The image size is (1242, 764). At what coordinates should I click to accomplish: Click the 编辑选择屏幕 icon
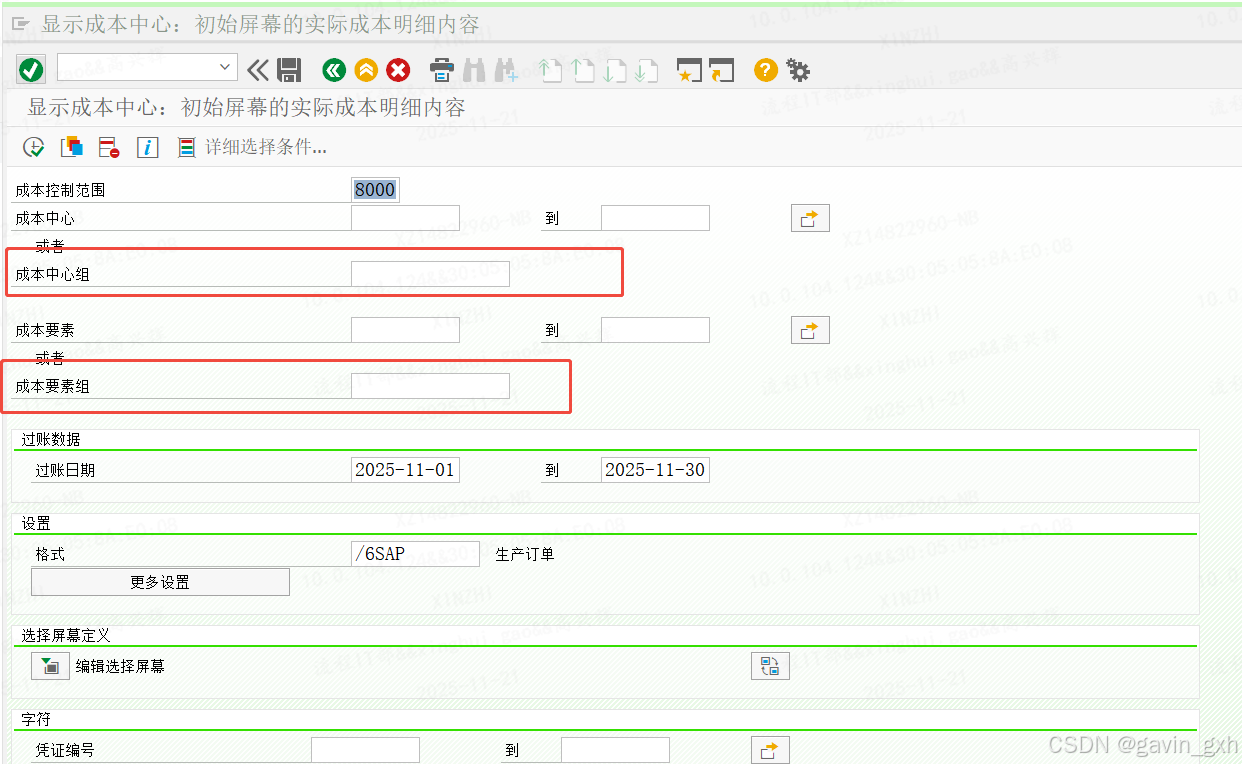tap(50, 665)
